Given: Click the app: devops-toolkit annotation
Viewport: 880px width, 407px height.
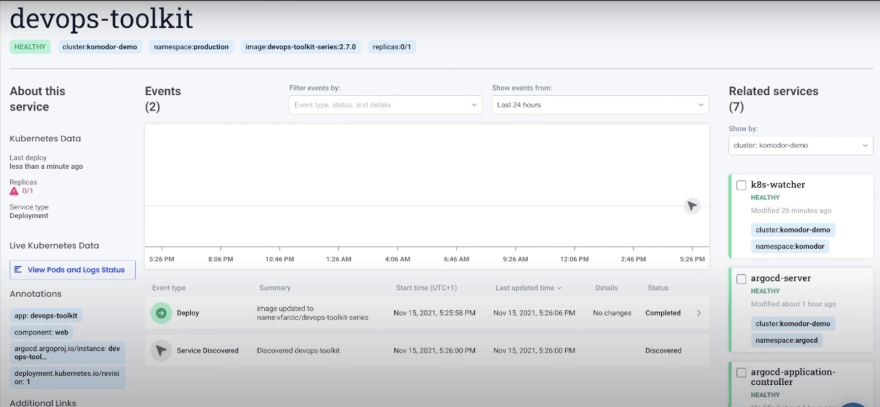Looking at the screenshot, I should [46, 315].
